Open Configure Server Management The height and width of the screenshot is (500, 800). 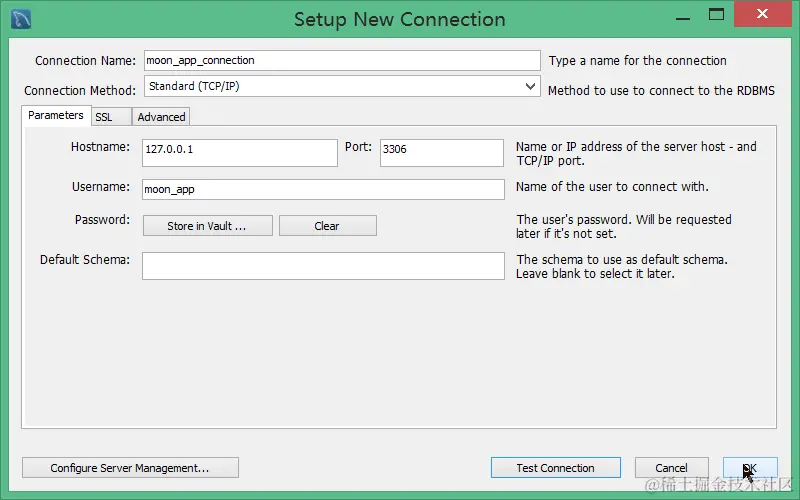tap(130, 468)
